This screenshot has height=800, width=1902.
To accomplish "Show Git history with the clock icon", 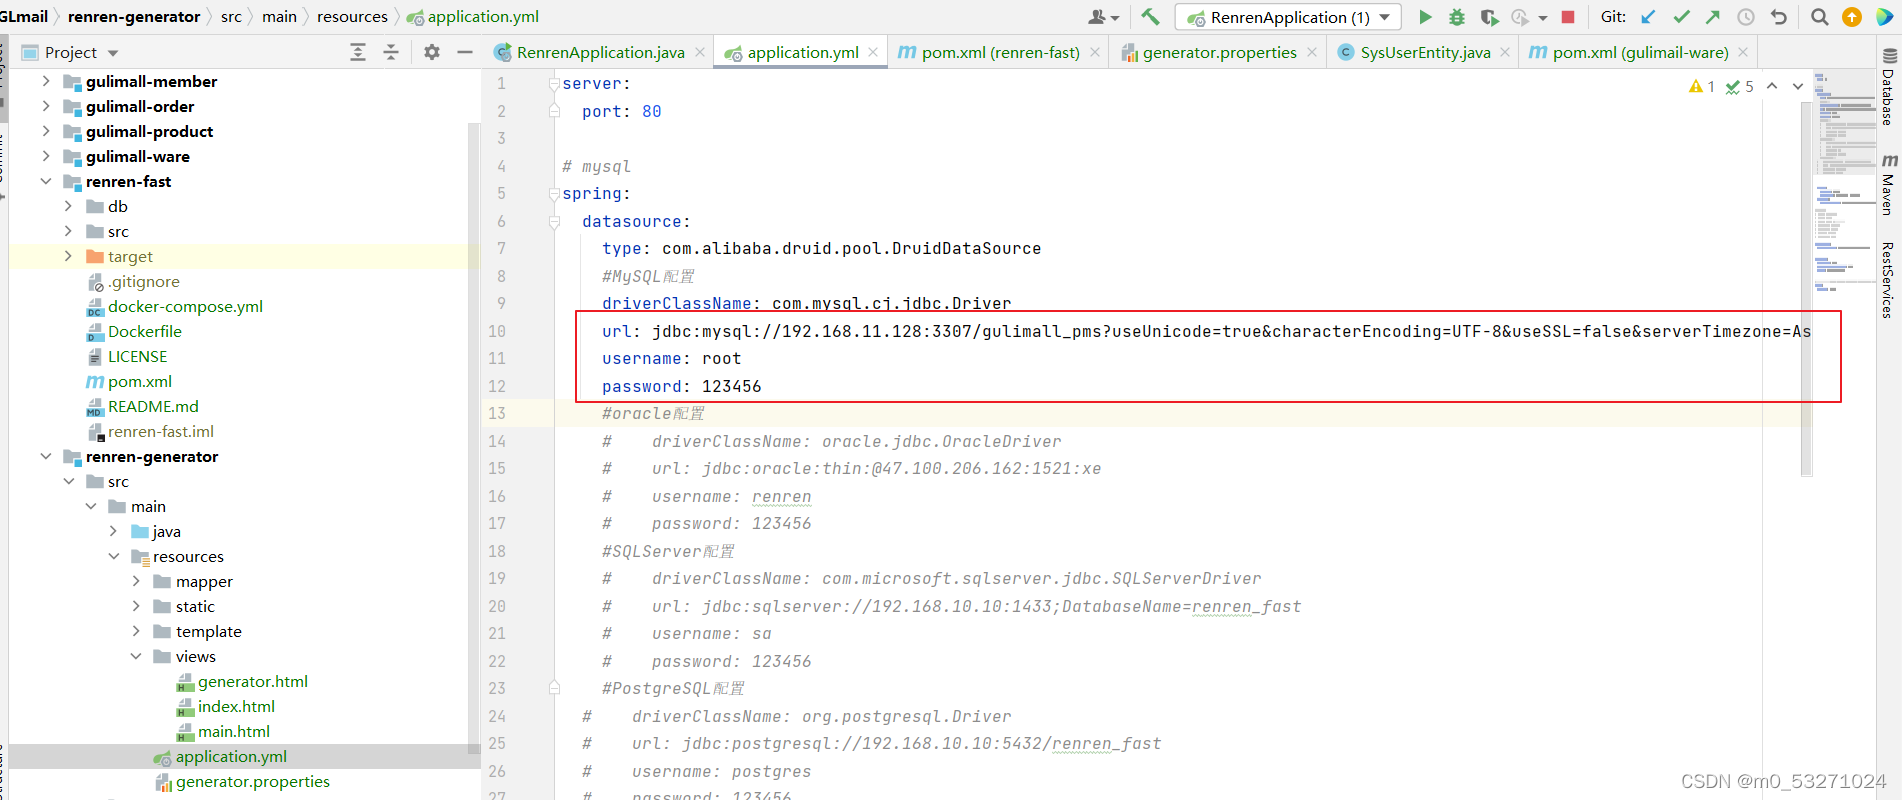I will 1746,17.
